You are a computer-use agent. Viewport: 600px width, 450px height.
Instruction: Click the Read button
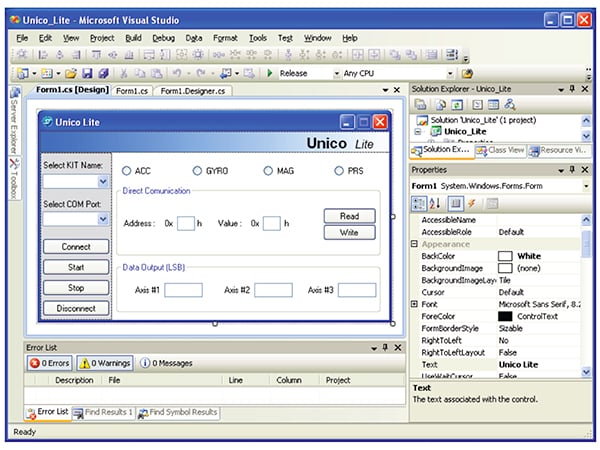349,216
